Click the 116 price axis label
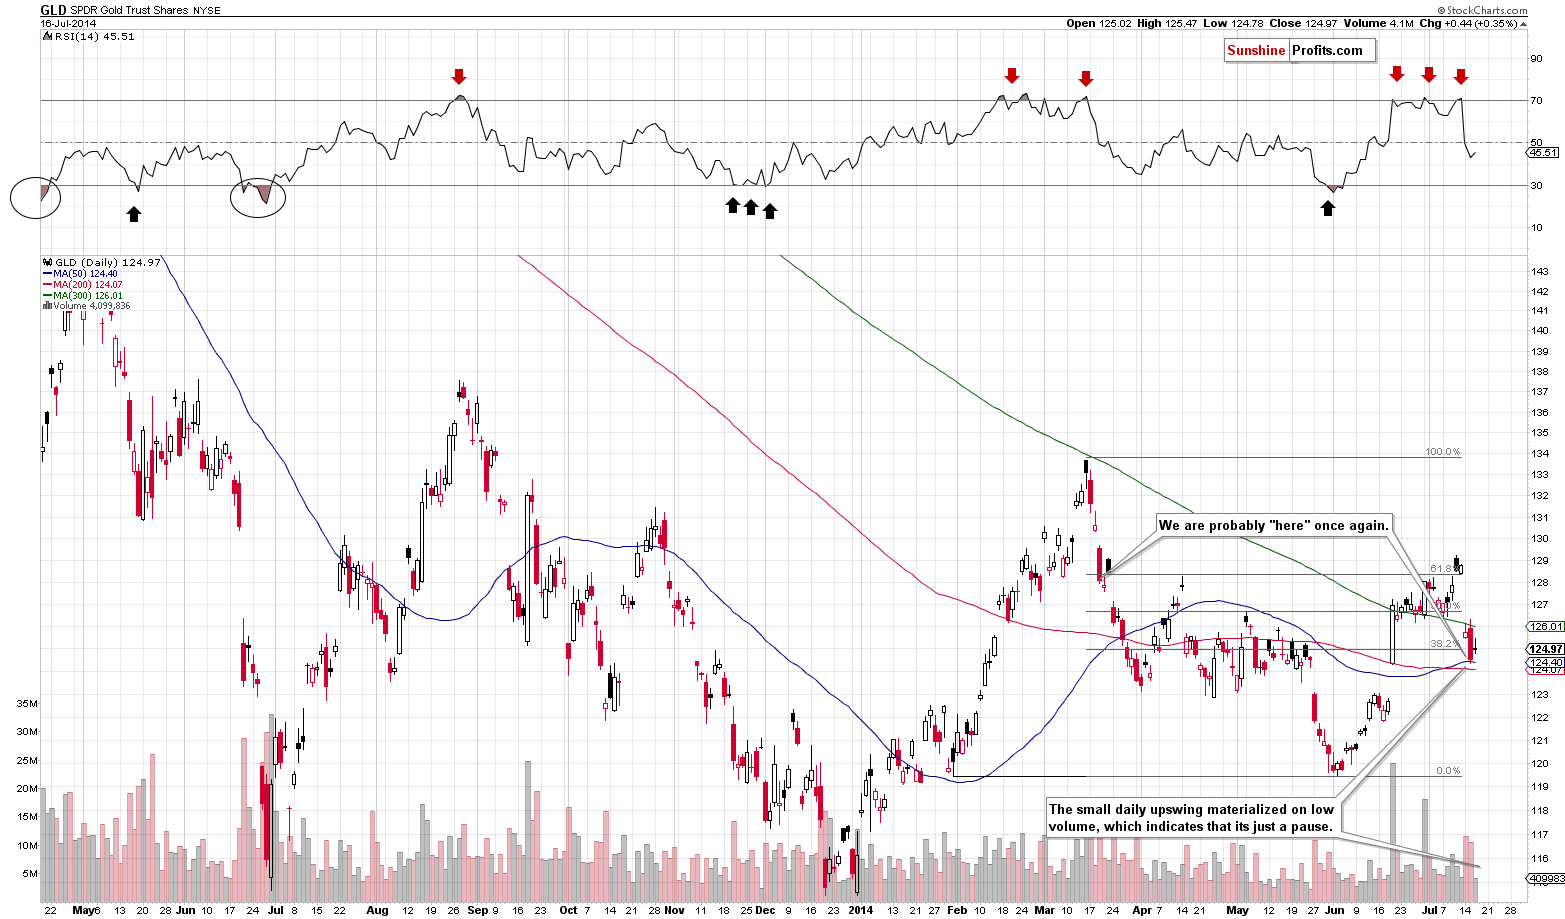 (x=1541, y=859)
